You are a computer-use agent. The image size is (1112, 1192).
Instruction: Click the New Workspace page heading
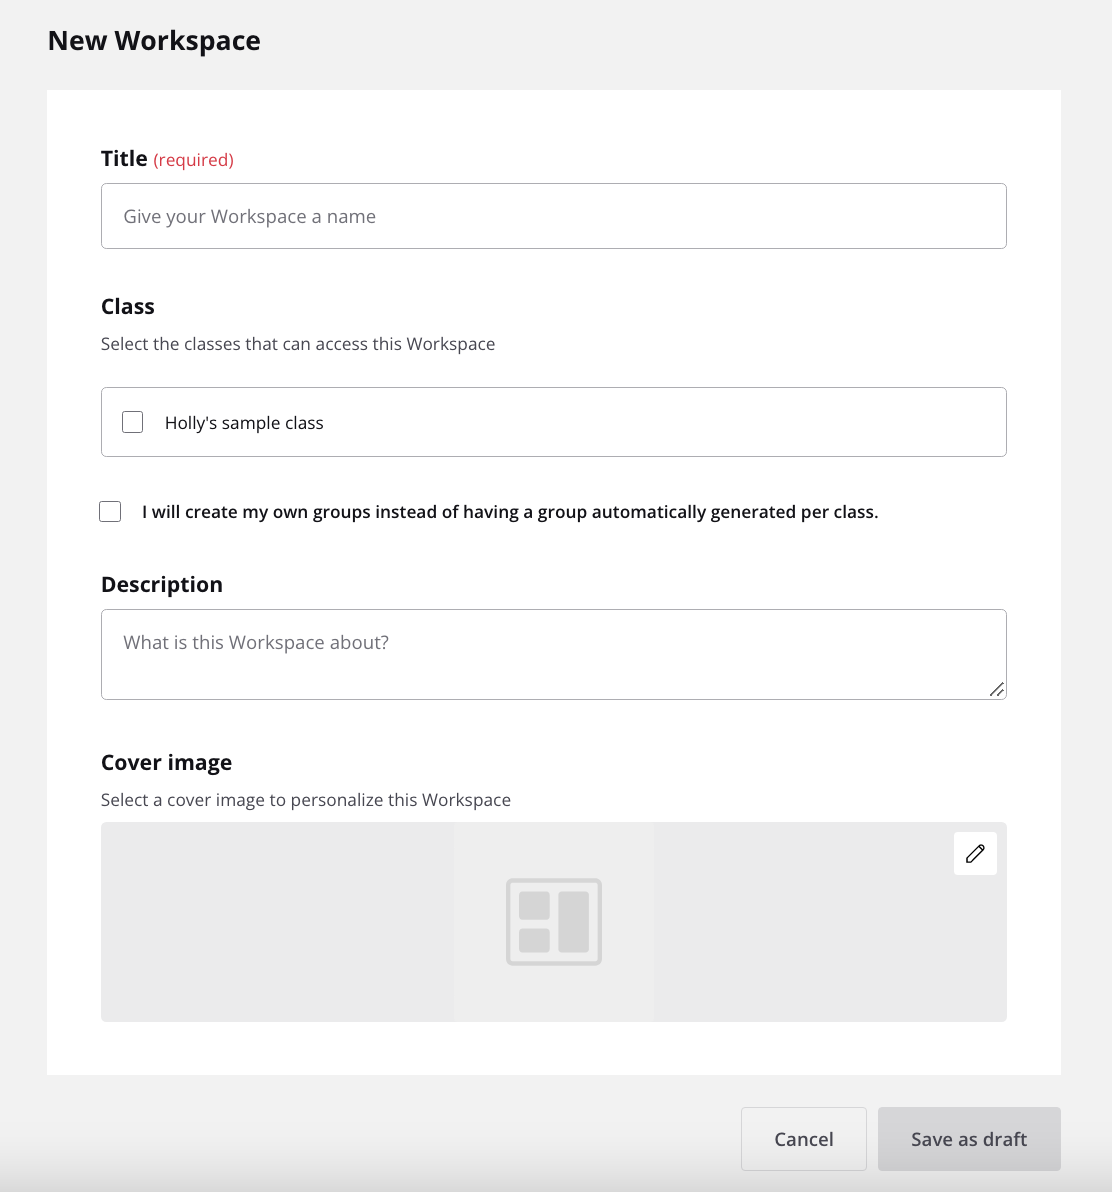click(154, 40)
